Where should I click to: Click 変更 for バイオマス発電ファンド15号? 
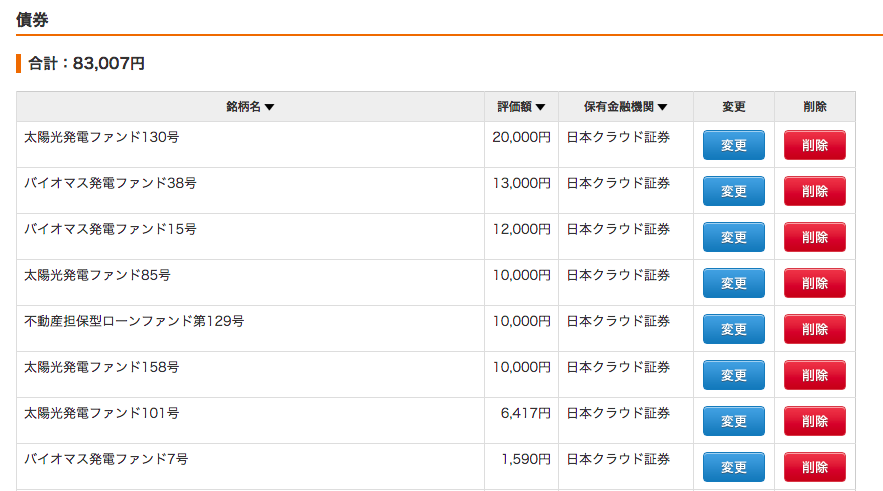[x=734, y=237]
